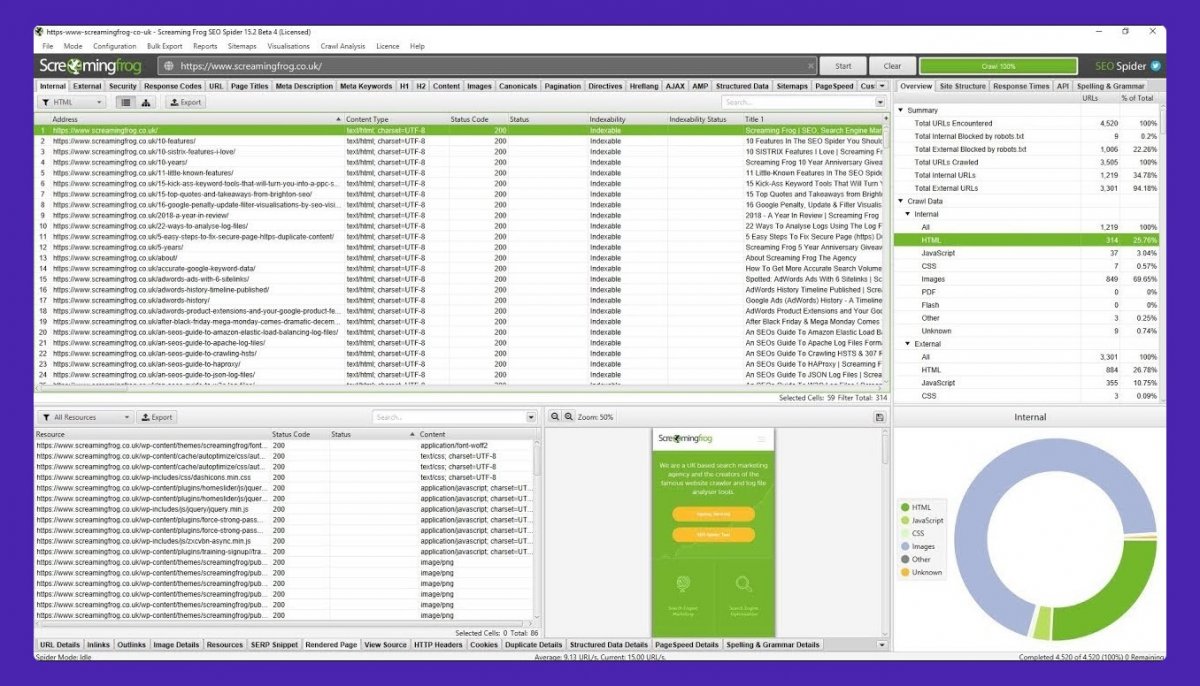The width and height of the screenshot is (1200, 686).
Task: Open the Twitter bird icon
Action: tap(1156, 66)
